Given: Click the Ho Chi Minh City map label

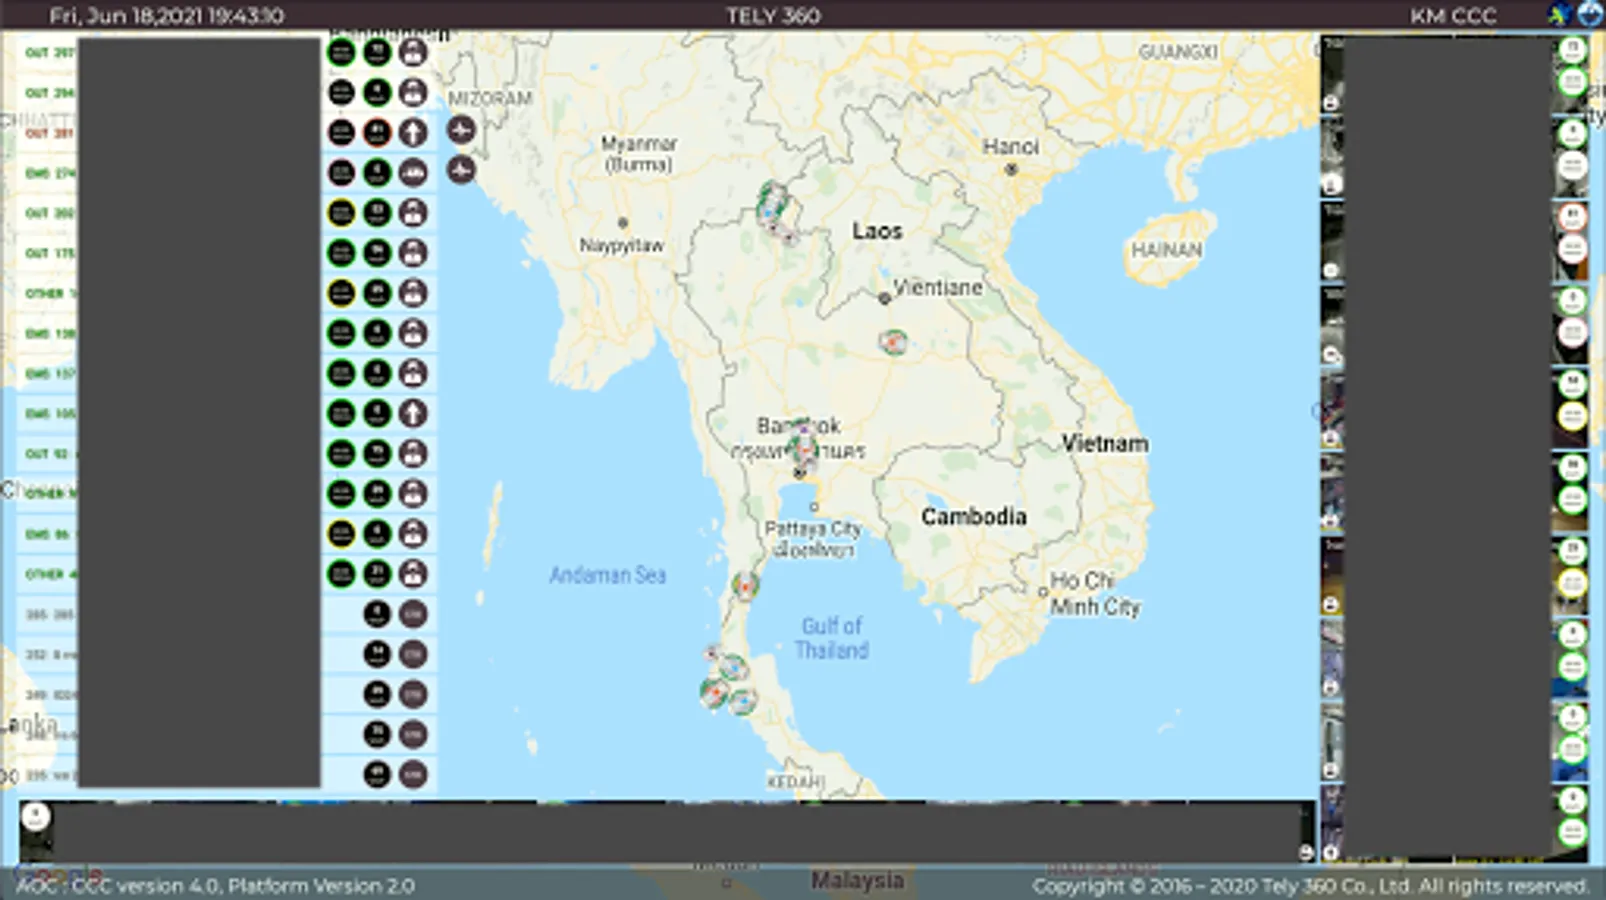Looking at the screenshot, I should pos(1095,593).
